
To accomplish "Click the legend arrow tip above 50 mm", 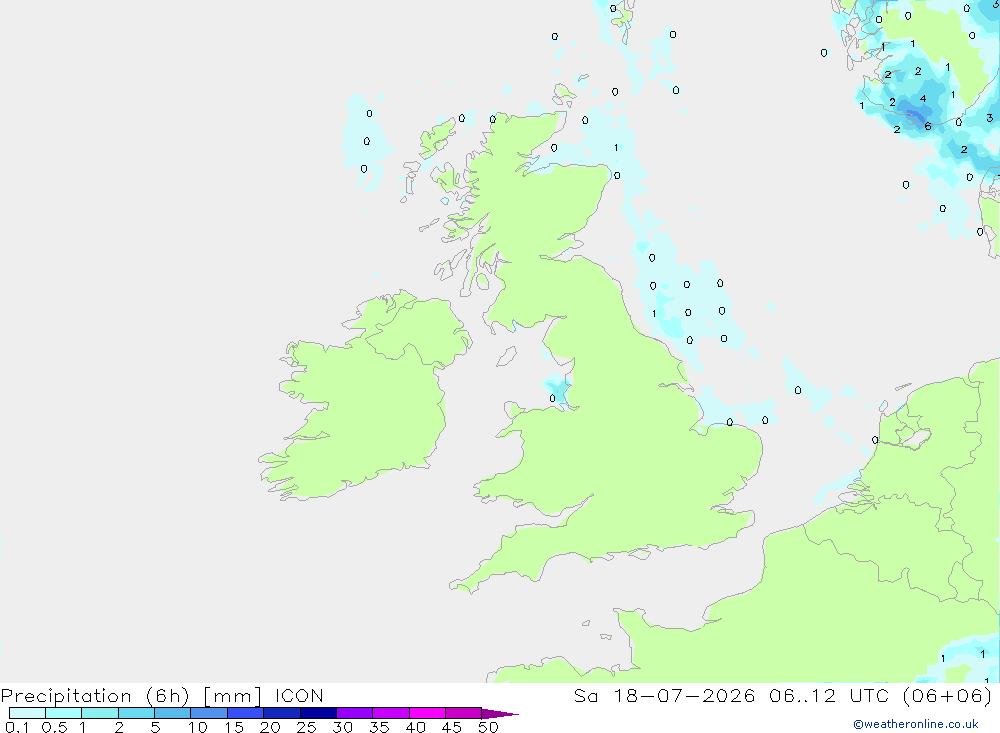I will 500,714.
